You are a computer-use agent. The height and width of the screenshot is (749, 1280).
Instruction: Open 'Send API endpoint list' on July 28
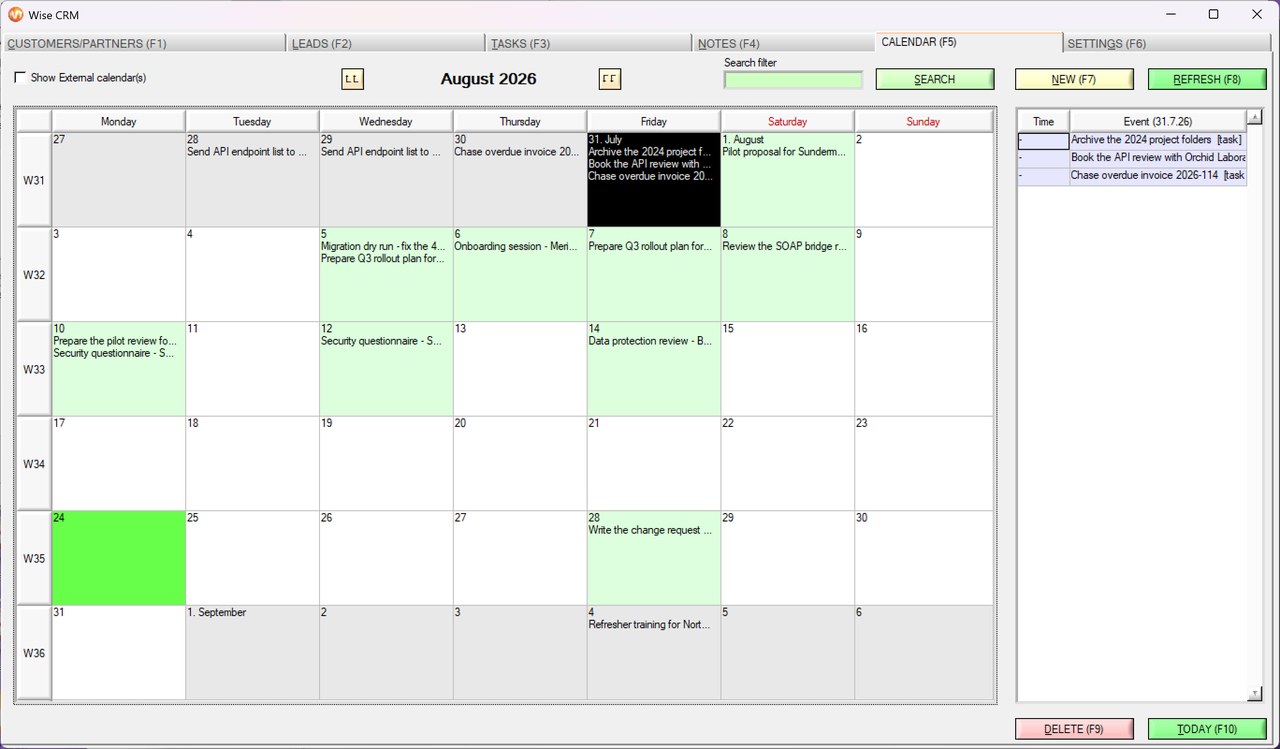point(248,152)
